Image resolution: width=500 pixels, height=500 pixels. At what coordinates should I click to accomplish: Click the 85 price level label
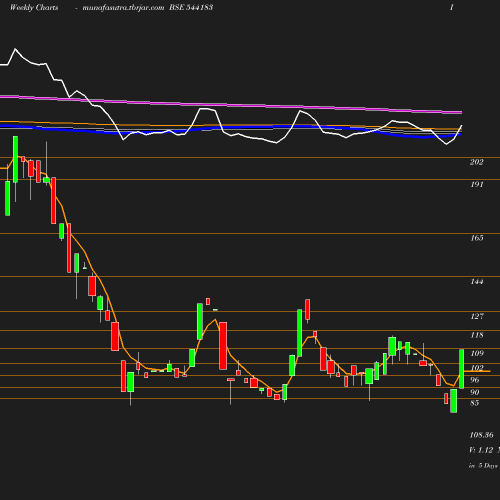coord(474,403)
